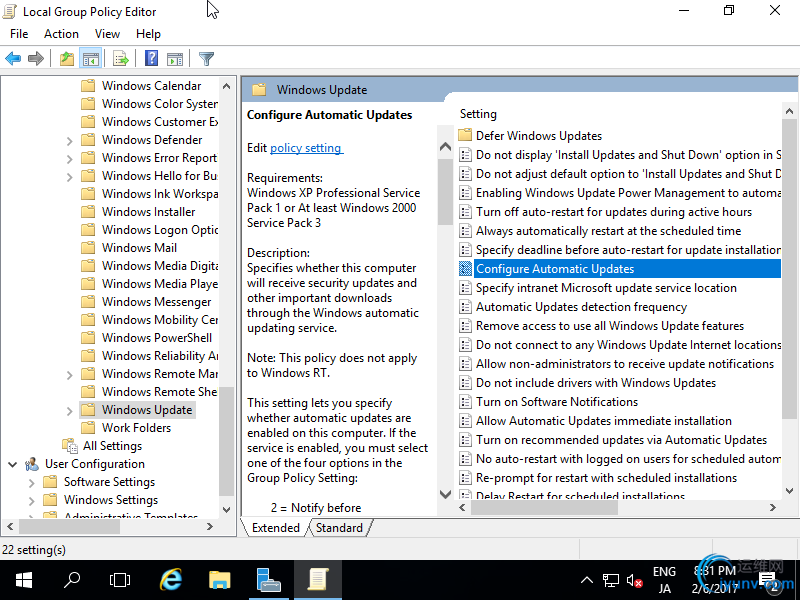Open the Help menu
Viewport: 800px width, 600px height.
pyautogui.click(x=148, y=34)
